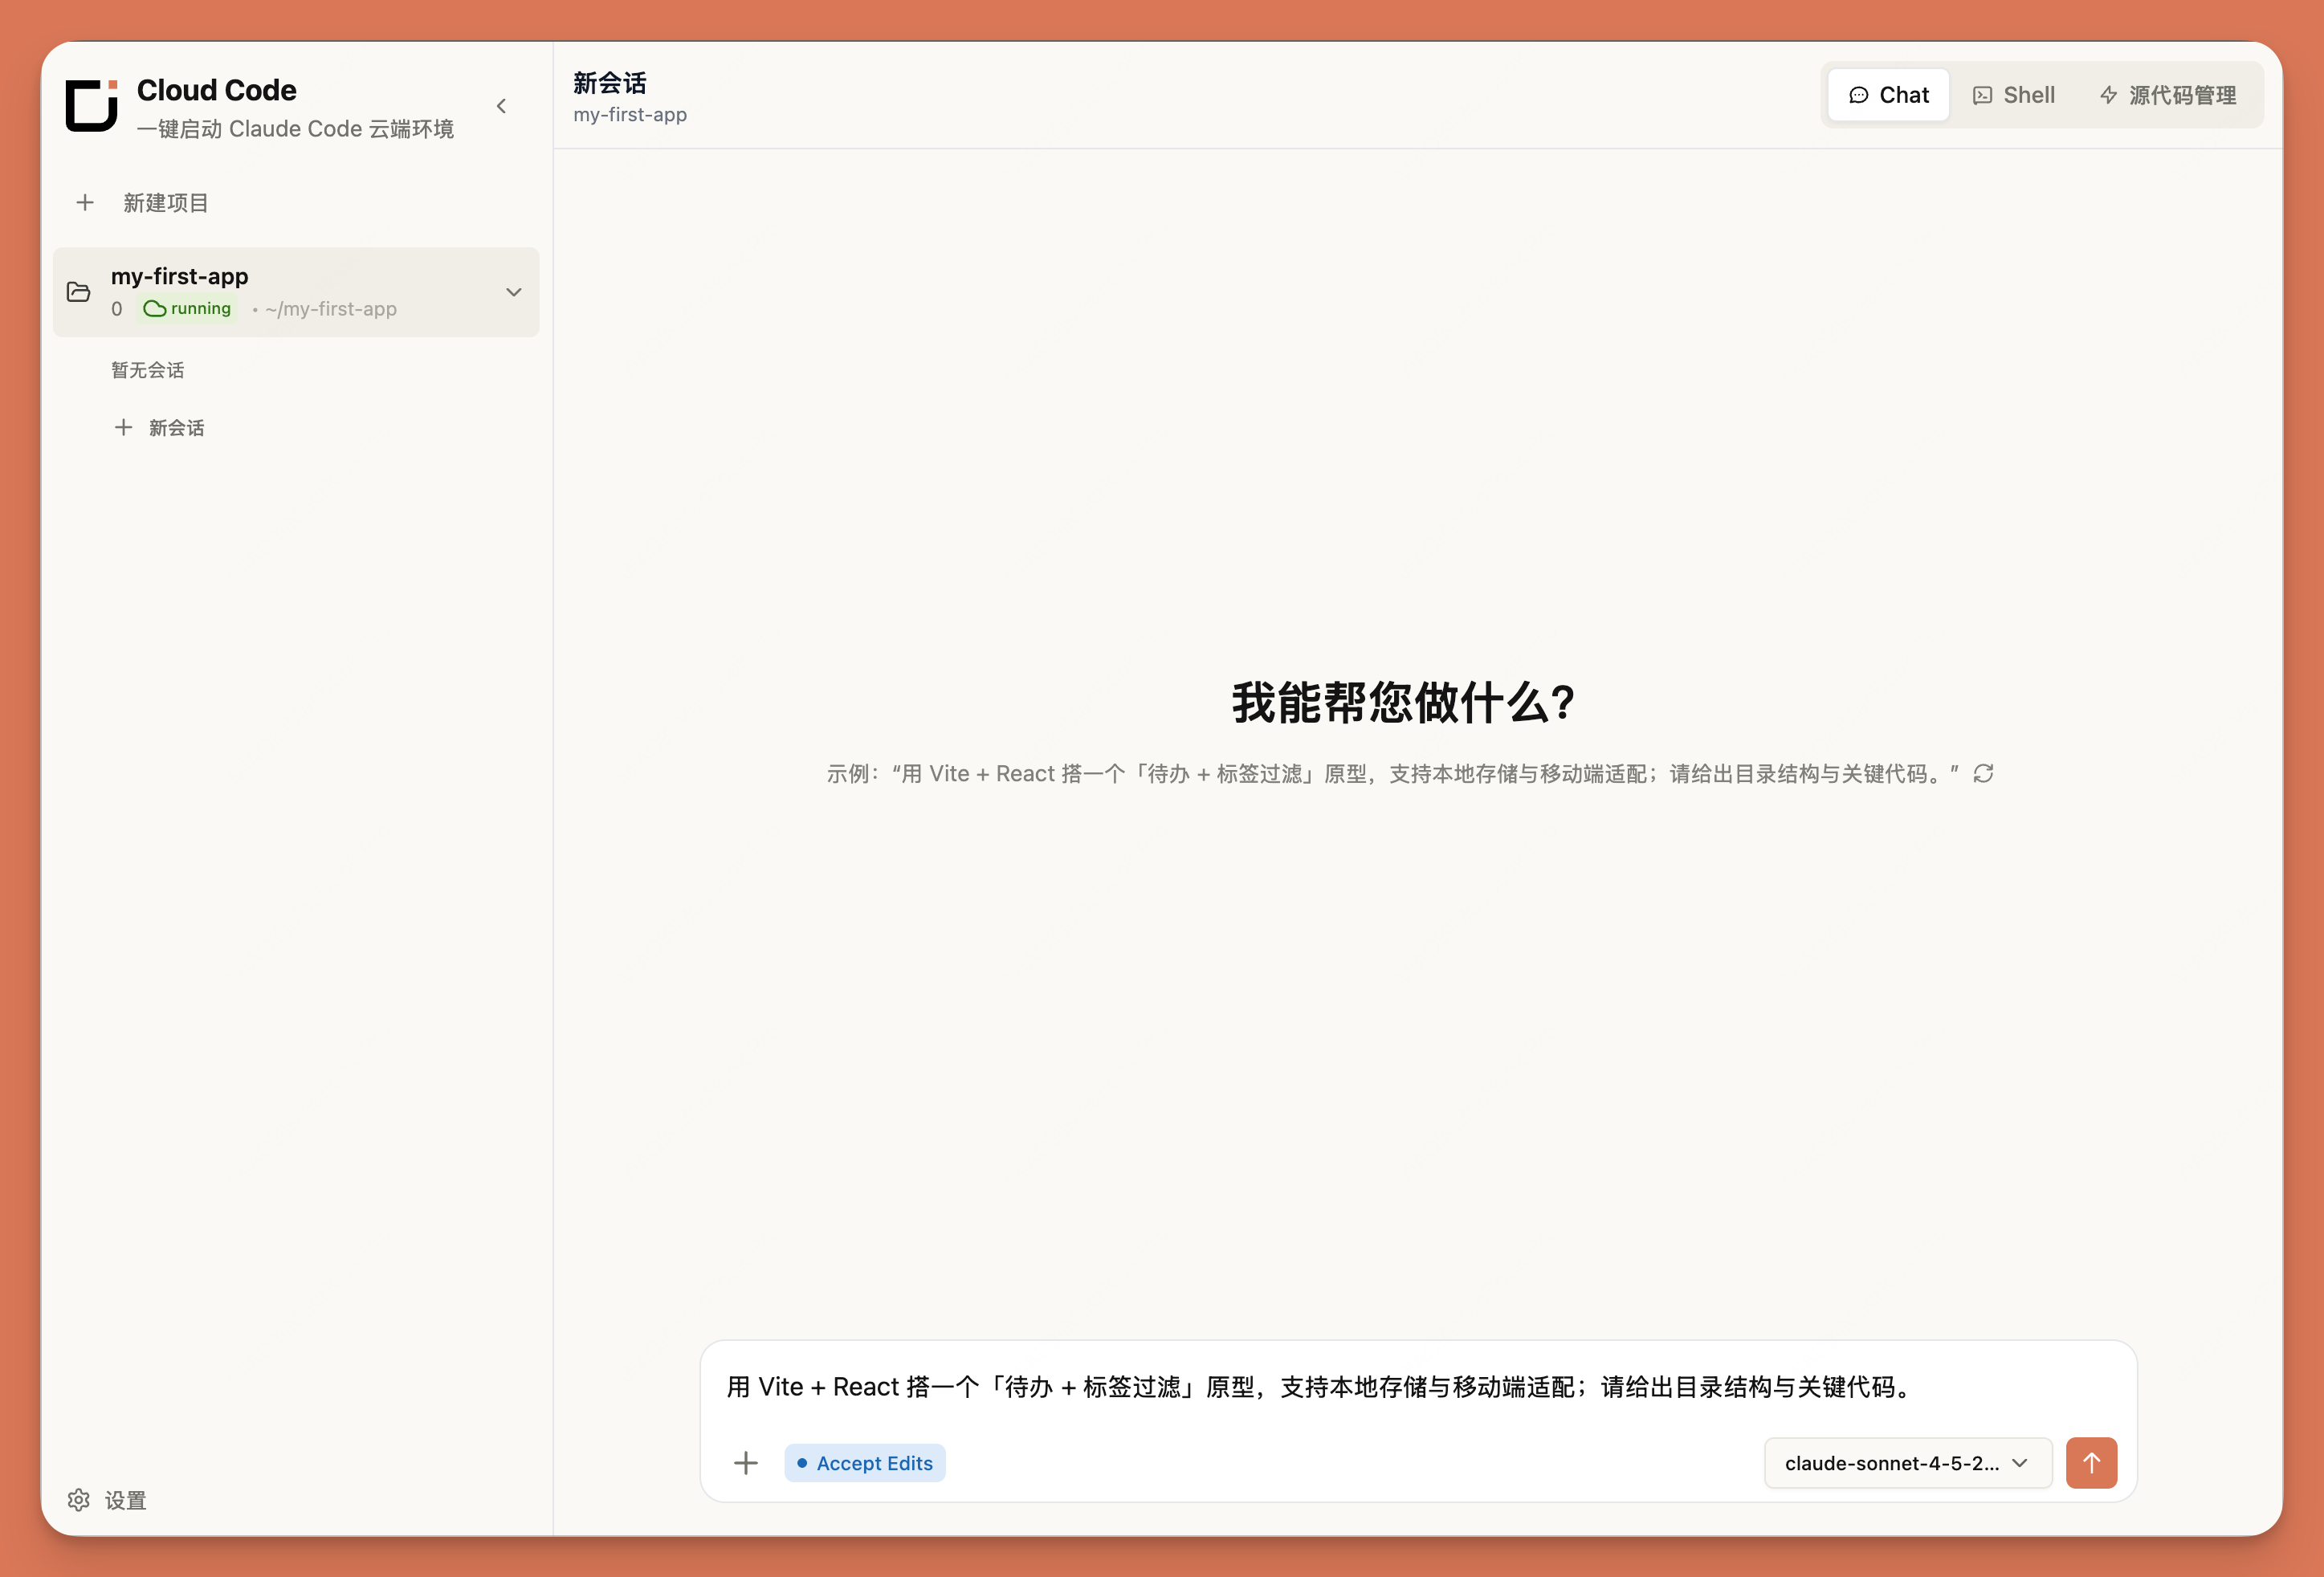The width and height of the screenshot is (2324, 1577).
Task: Switch to the 源代码管理 tab
Action: [2166, 94]
